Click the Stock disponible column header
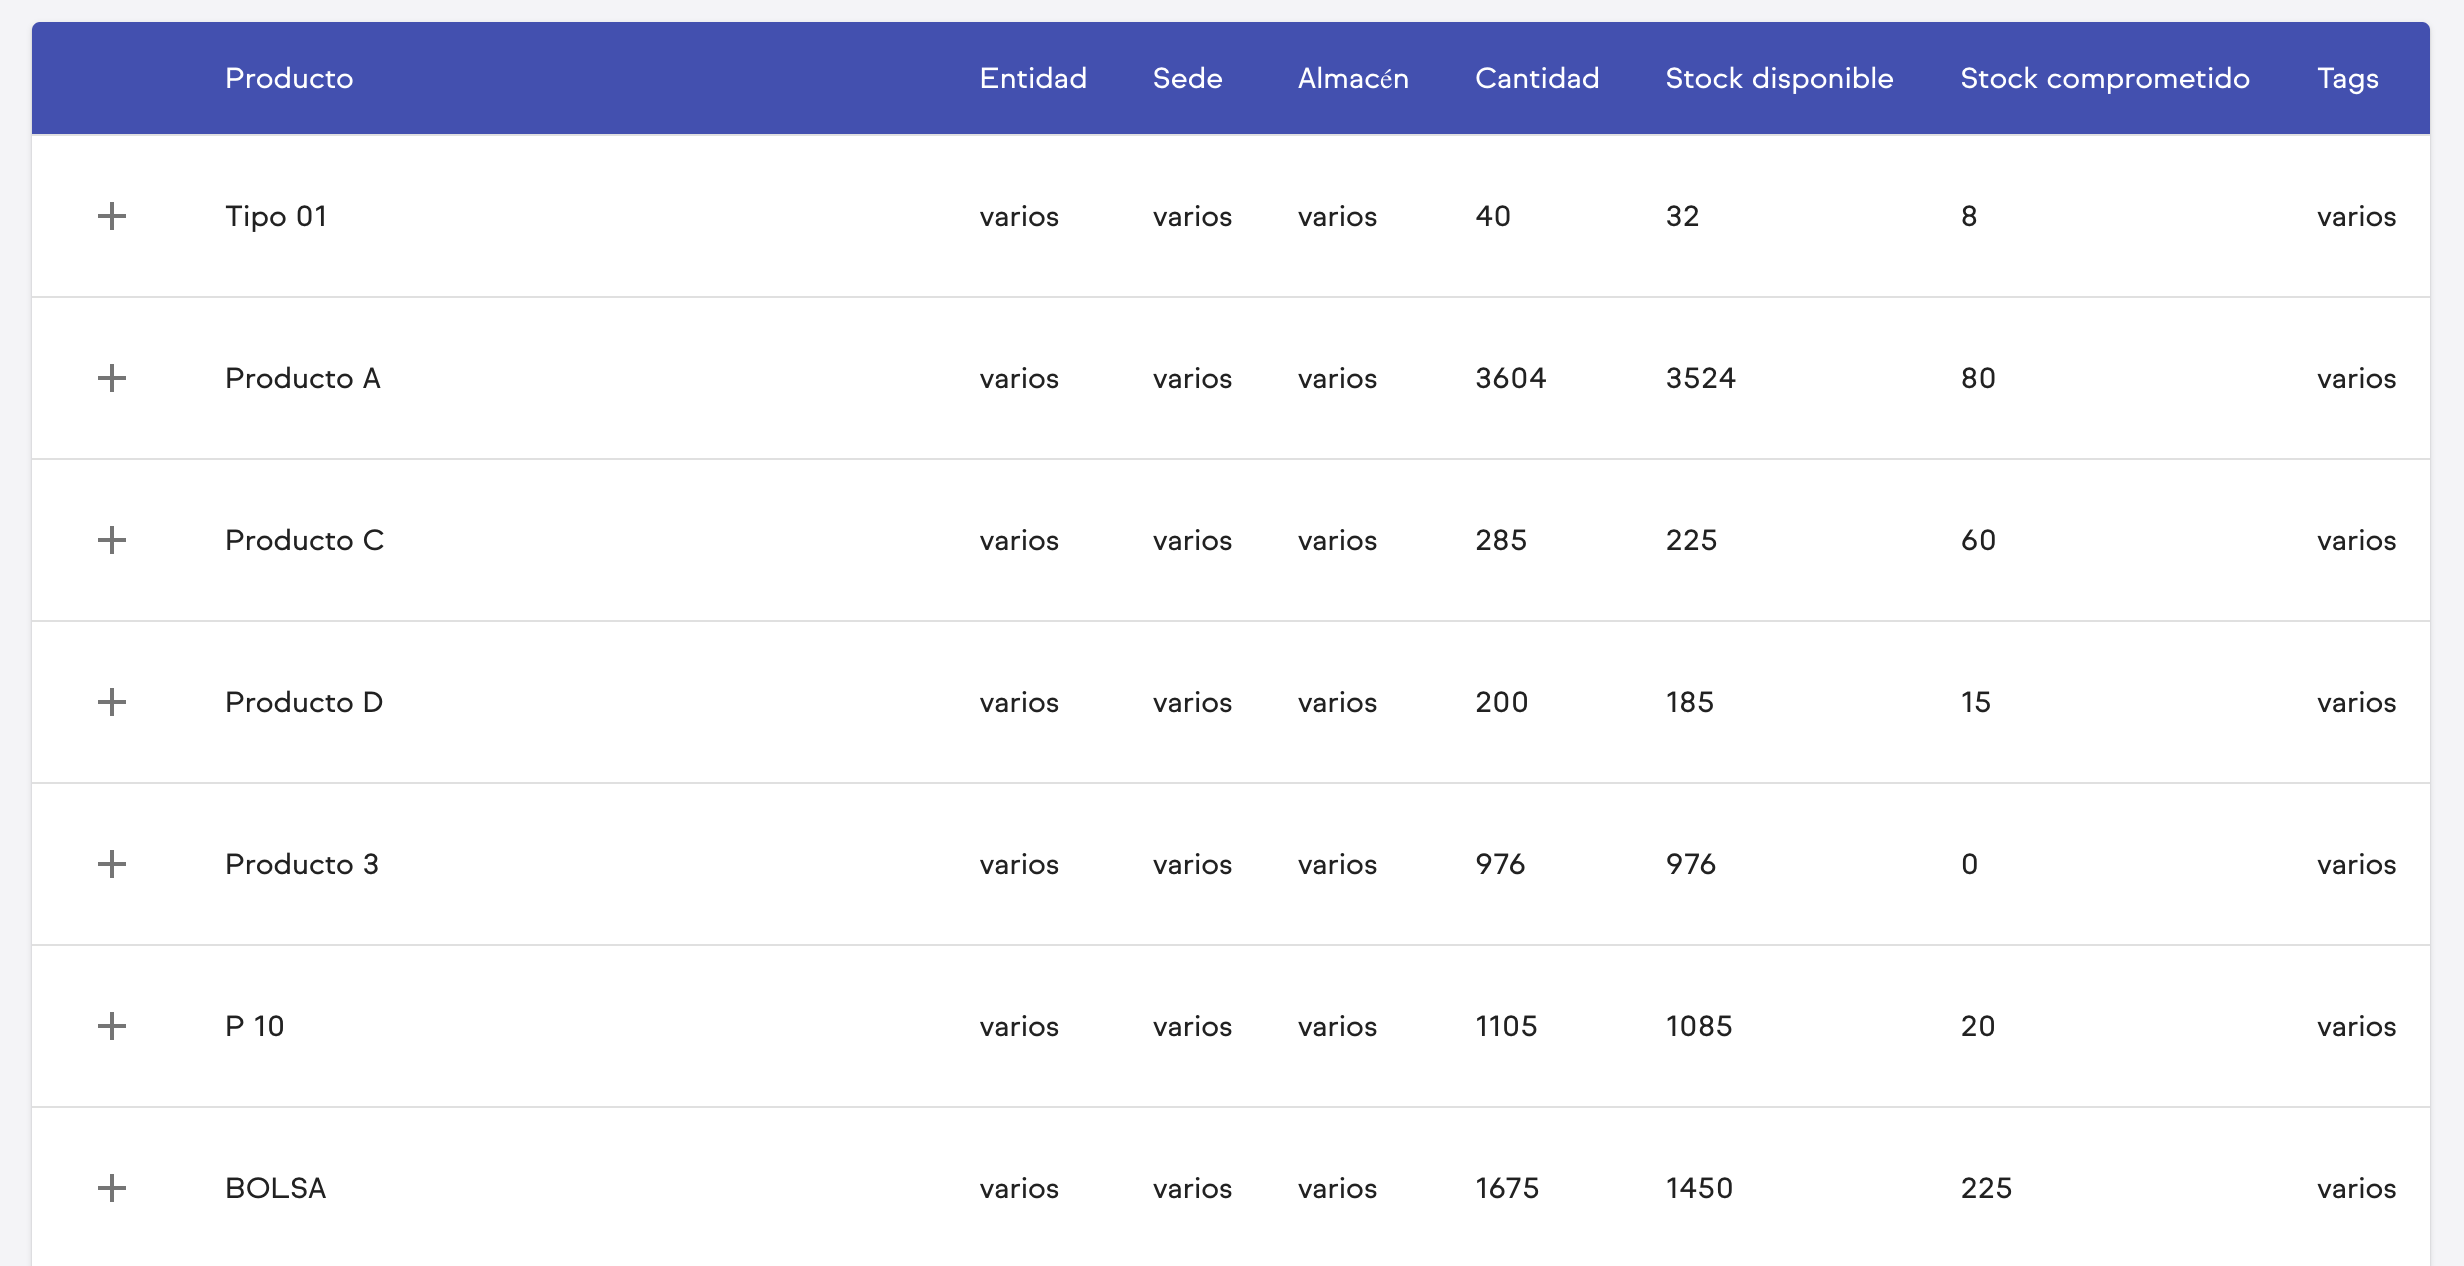Screen dimensions: 2464x1266 click(1778, 78)
